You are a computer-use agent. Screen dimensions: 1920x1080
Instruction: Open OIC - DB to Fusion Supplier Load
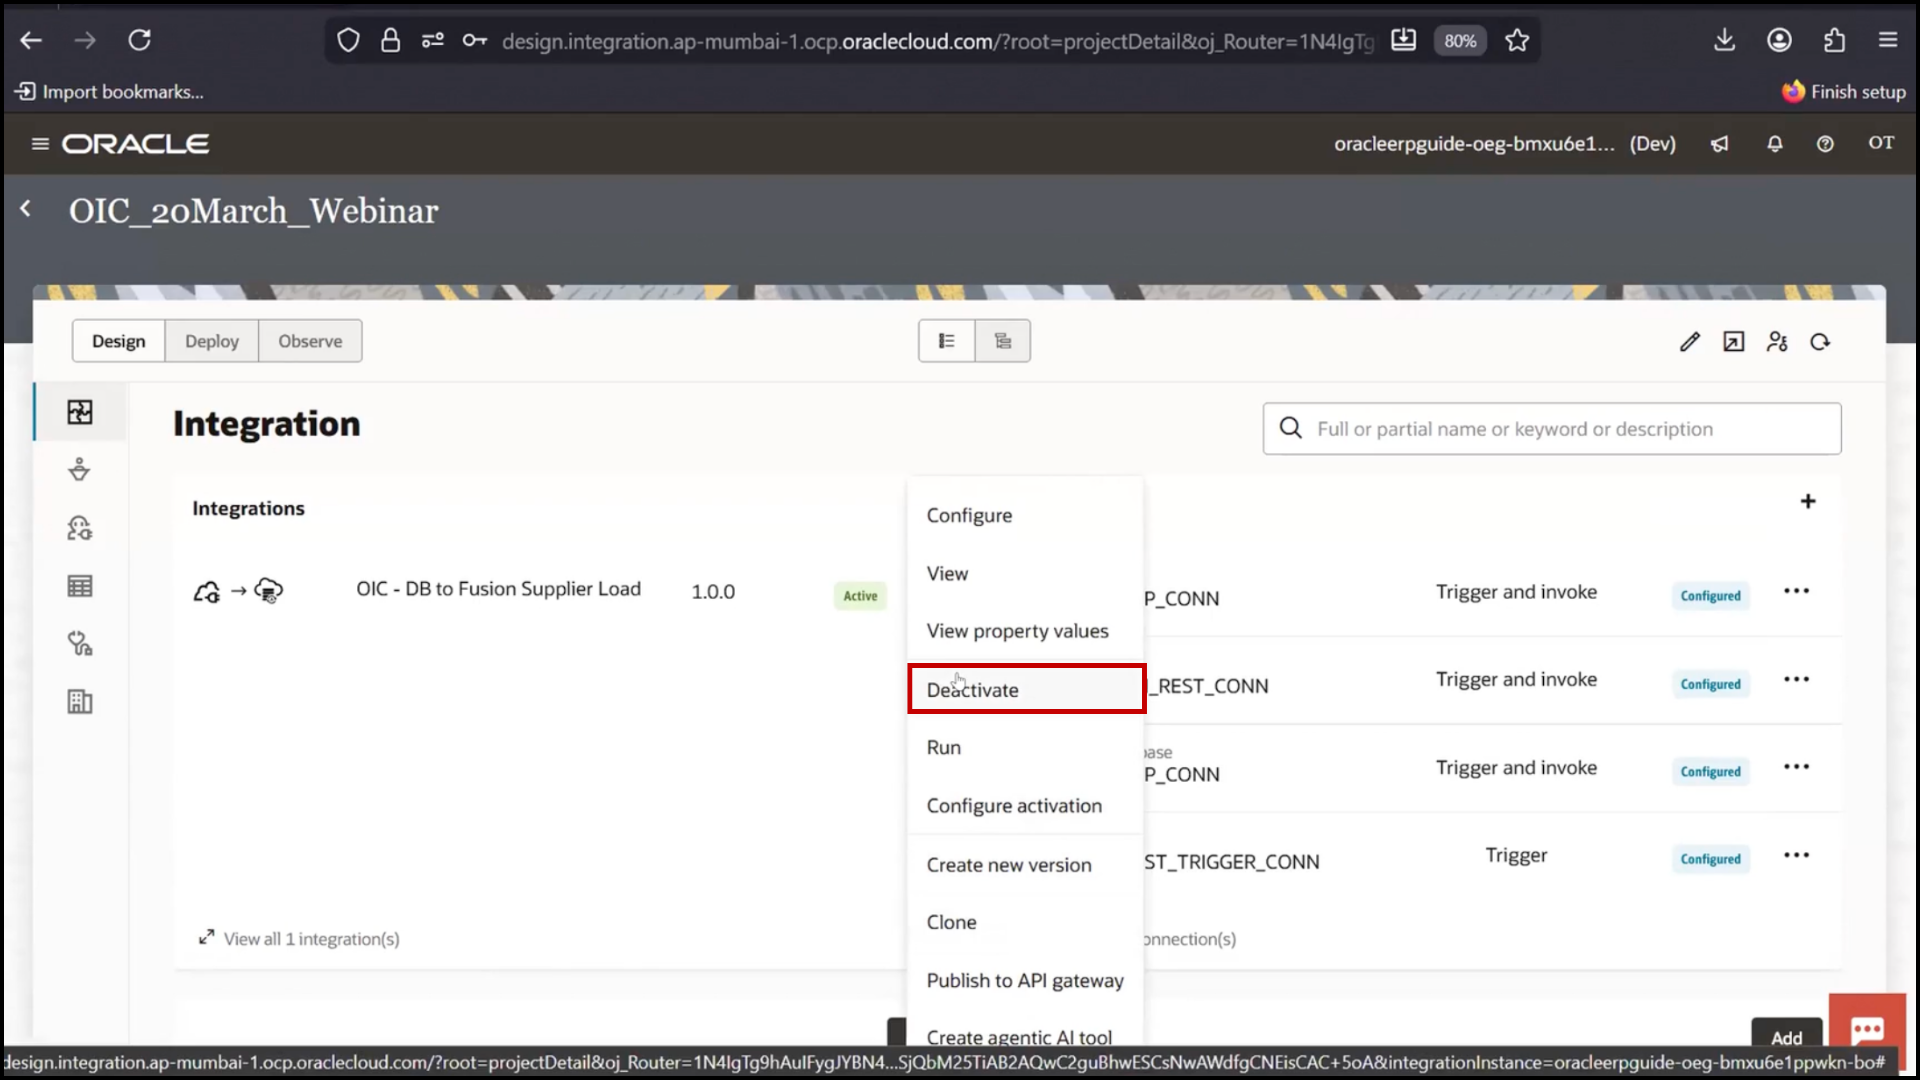click(498, 589)
